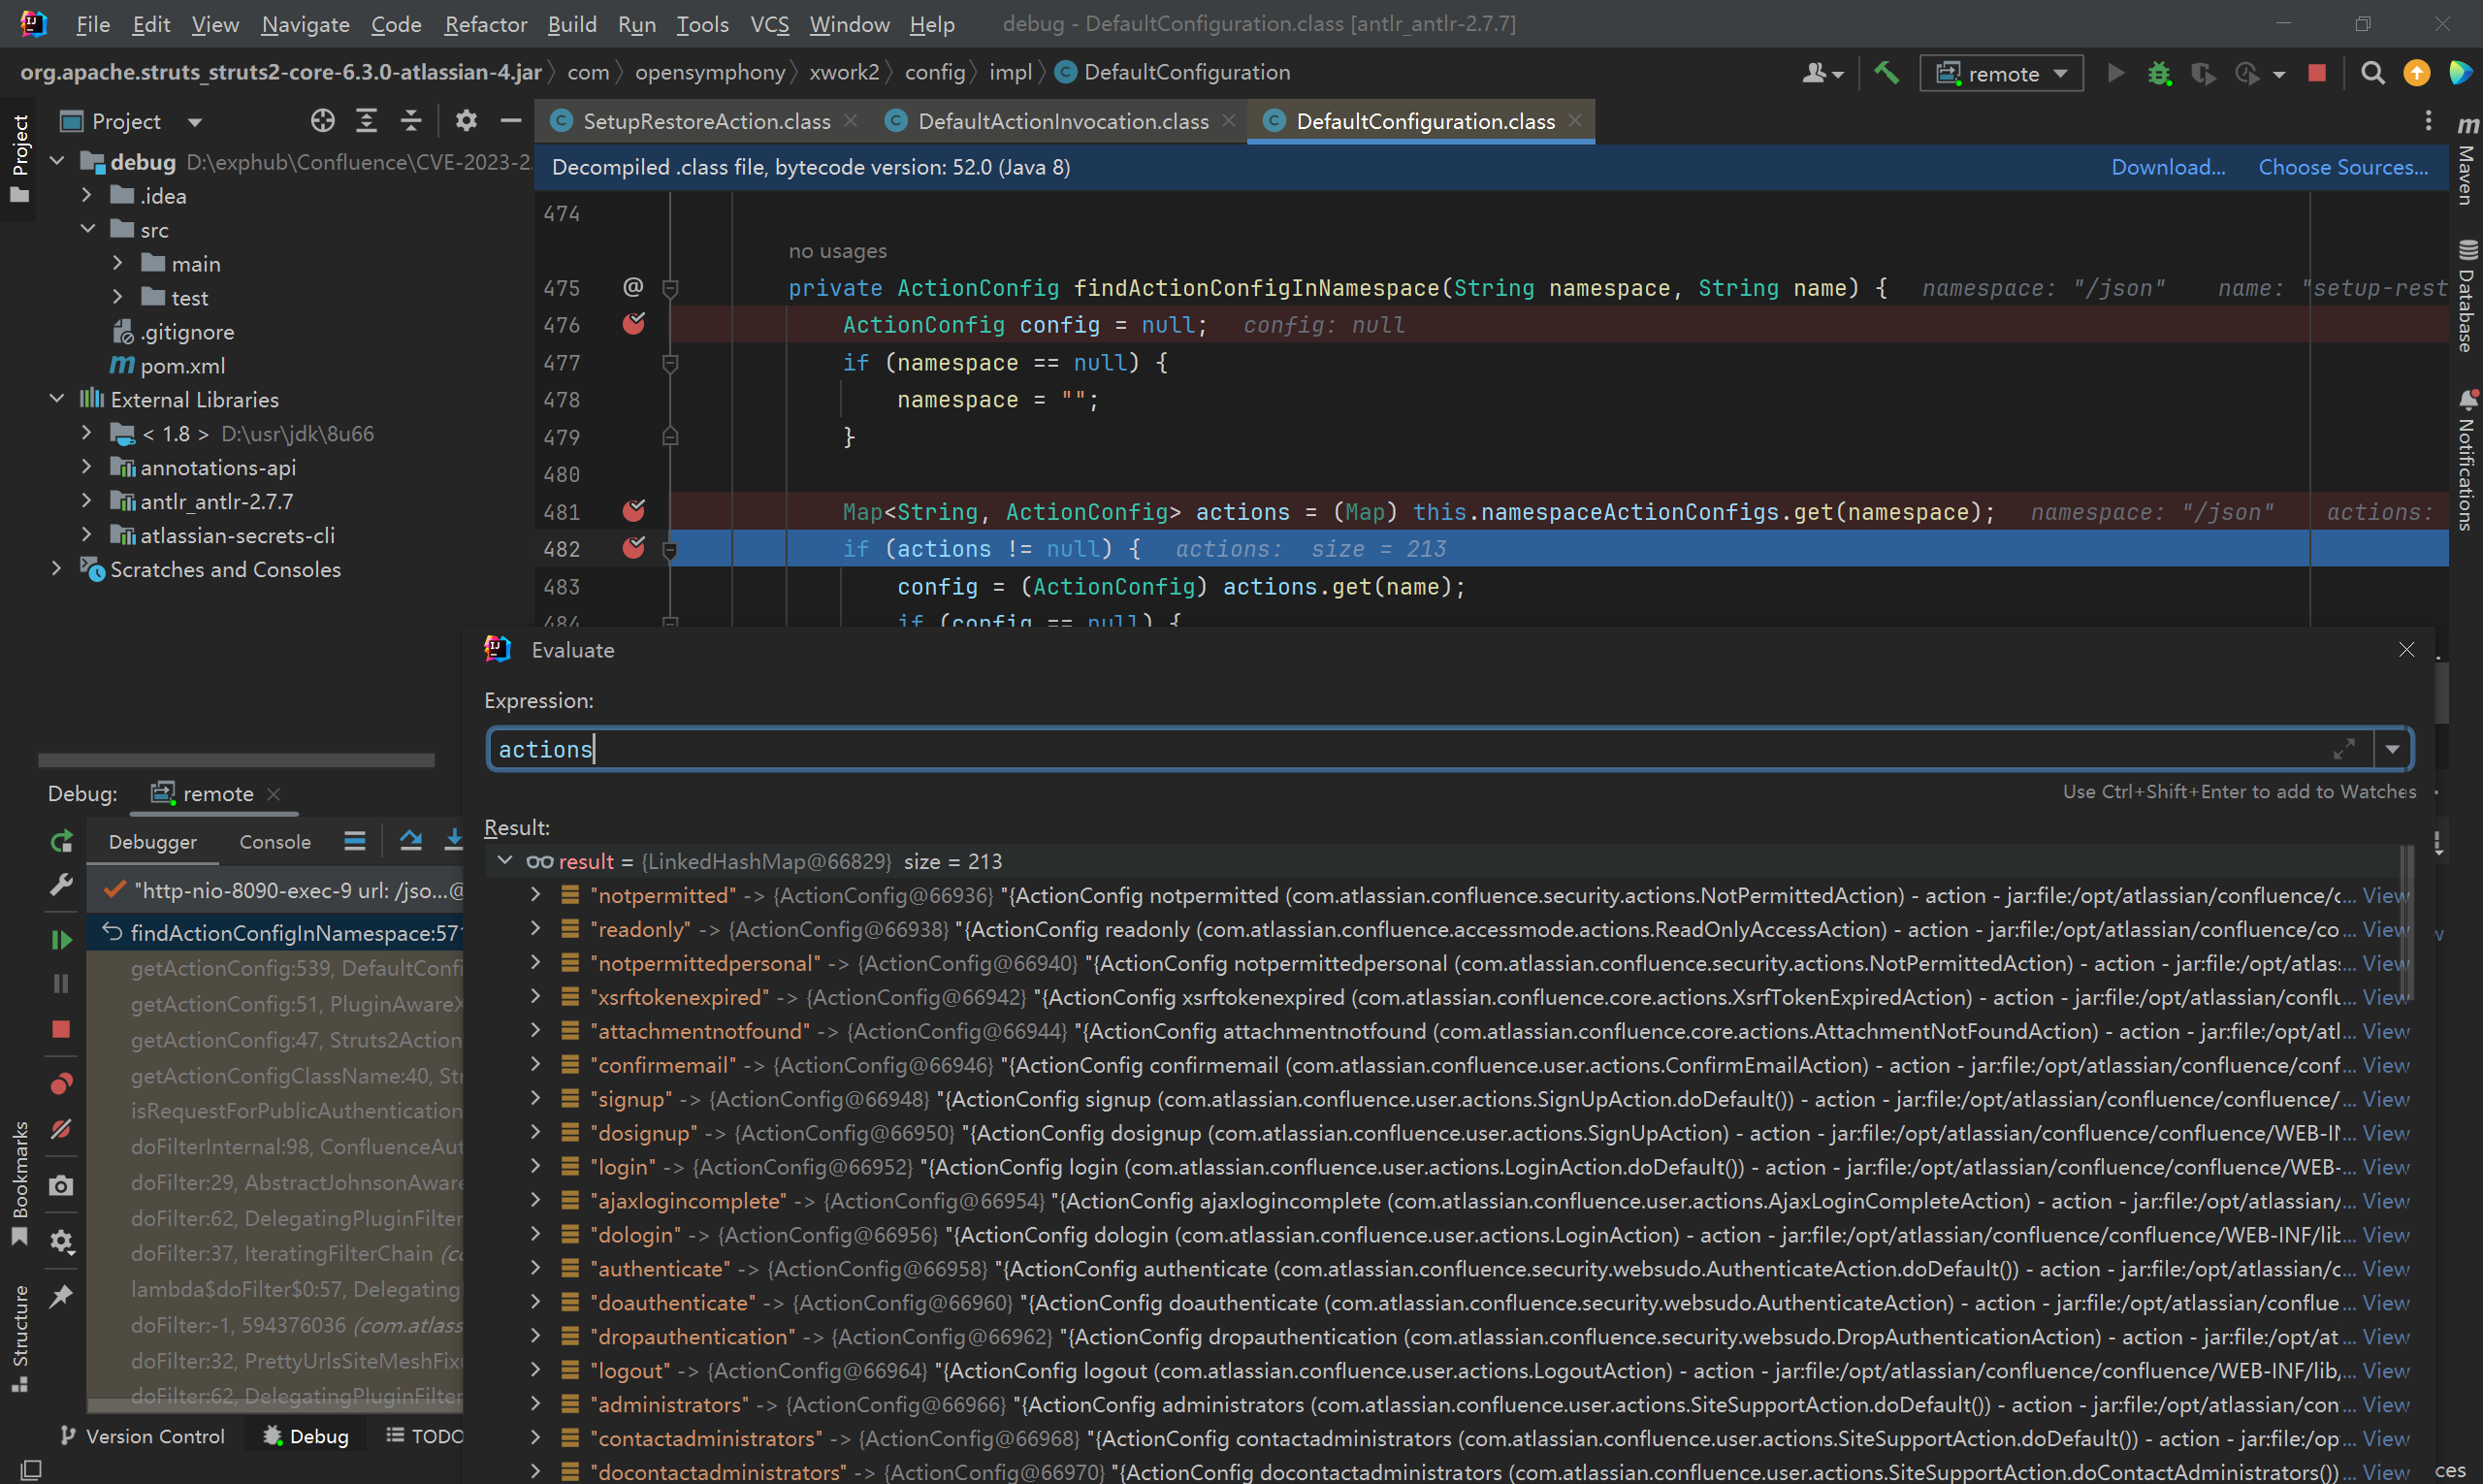Image resolution: width=2483 pixels, height=1484 pixels.
Task: Click Rerun 'remote' icon in Debug panel
Action: (61, 841)
